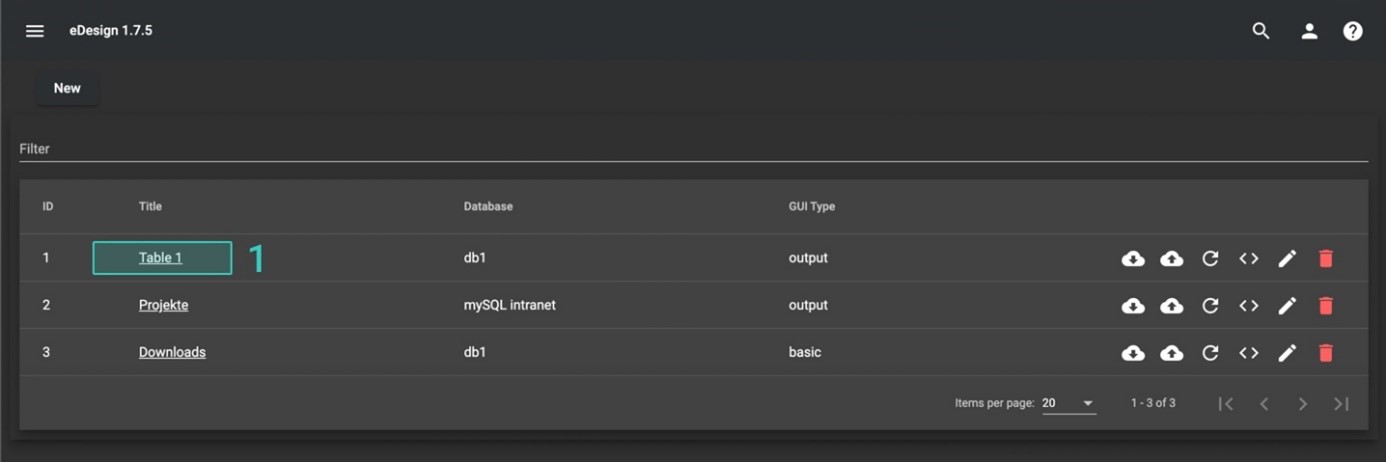Click the search magnifier icon

[x=1261, y=31]
